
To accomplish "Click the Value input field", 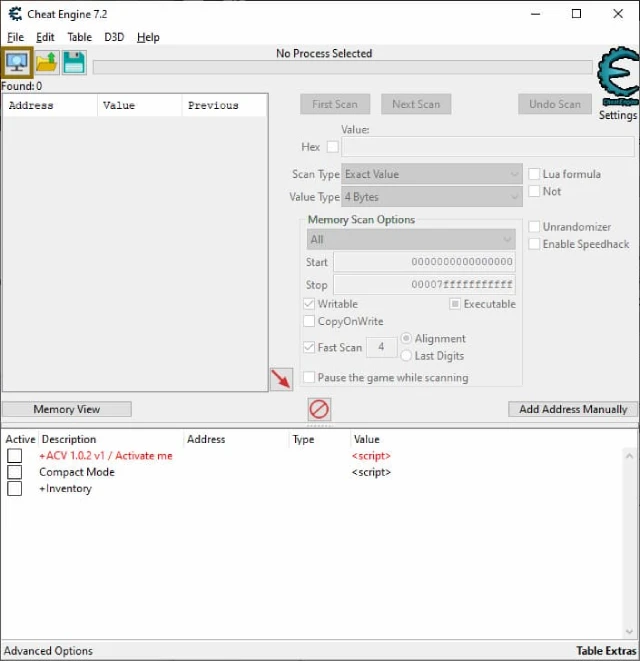I will coord(488,147).
